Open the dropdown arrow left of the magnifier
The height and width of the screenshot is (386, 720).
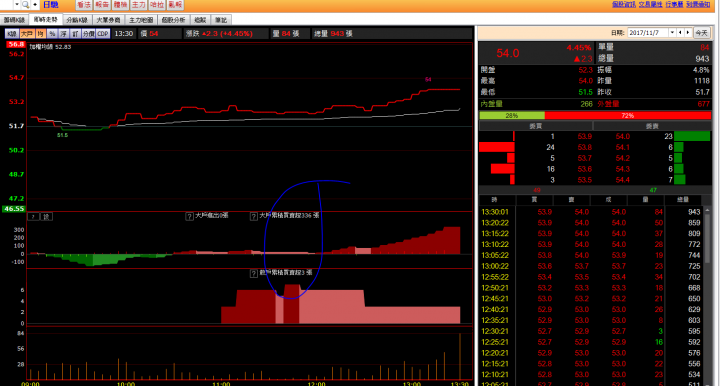[17, 5]
